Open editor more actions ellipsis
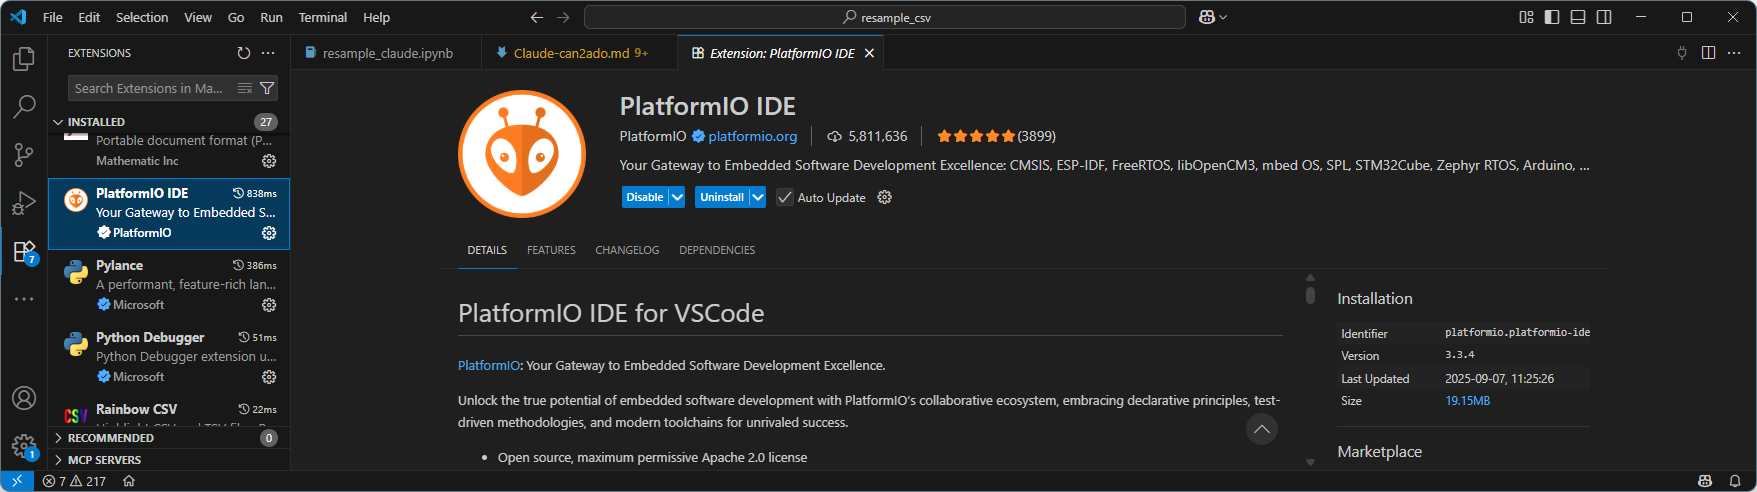1757x492 pixels. 1734,53
